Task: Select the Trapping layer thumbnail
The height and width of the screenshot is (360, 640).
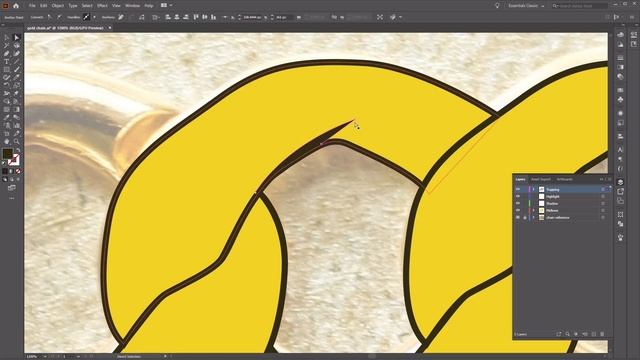Action: coord(542,189)
